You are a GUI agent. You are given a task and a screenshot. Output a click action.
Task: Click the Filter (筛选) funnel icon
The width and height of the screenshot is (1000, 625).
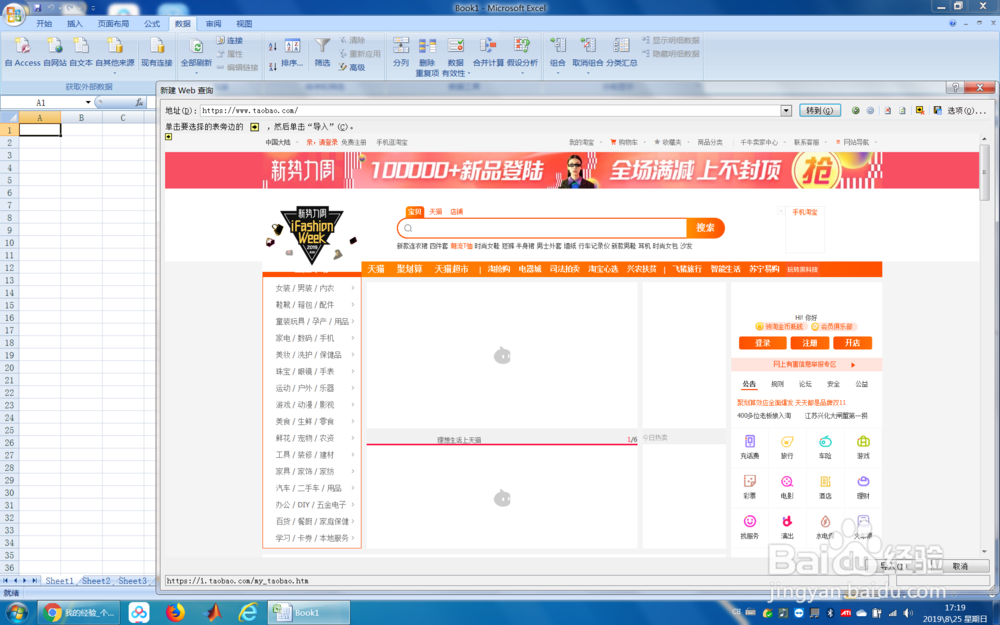coord(323,46)
